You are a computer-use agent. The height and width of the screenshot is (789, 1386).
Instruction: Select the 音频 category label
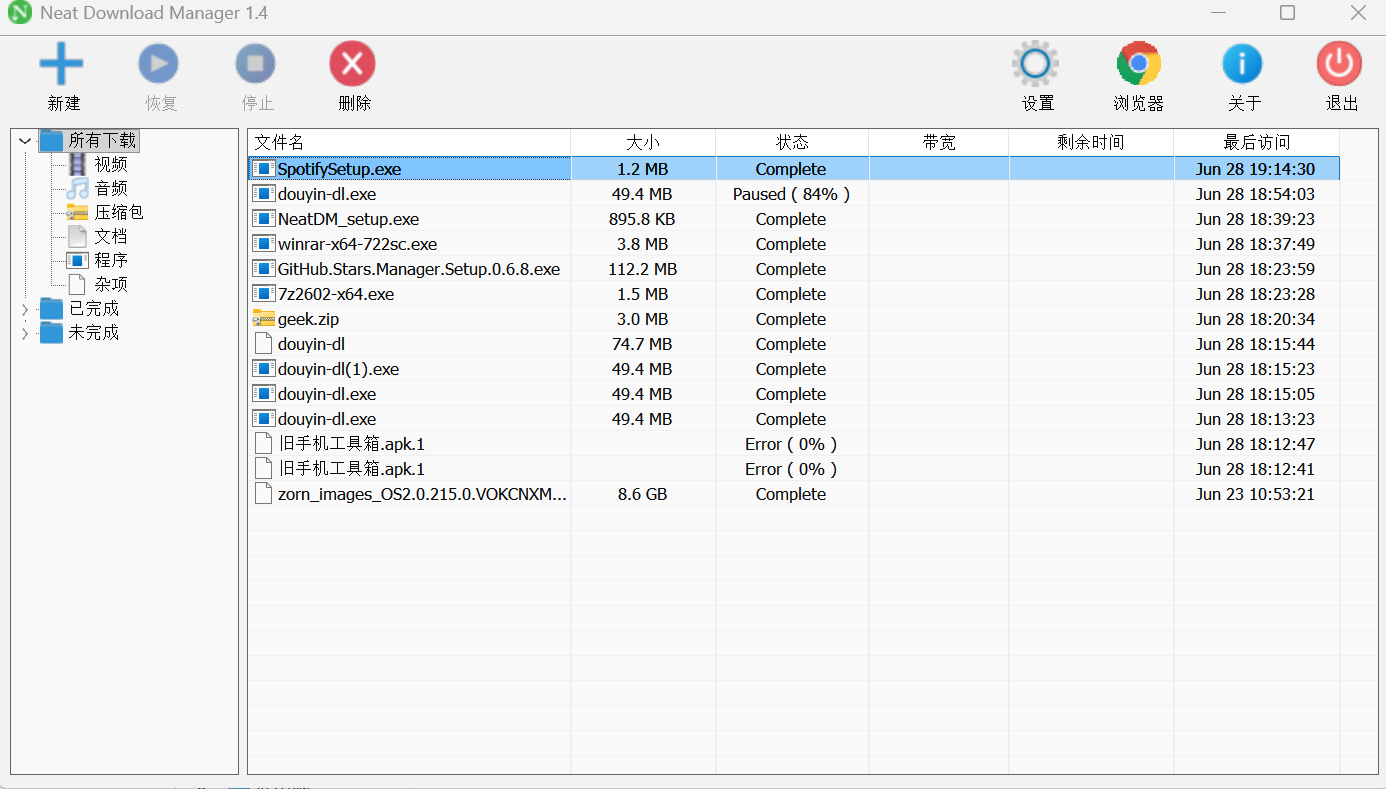(111, 188)
